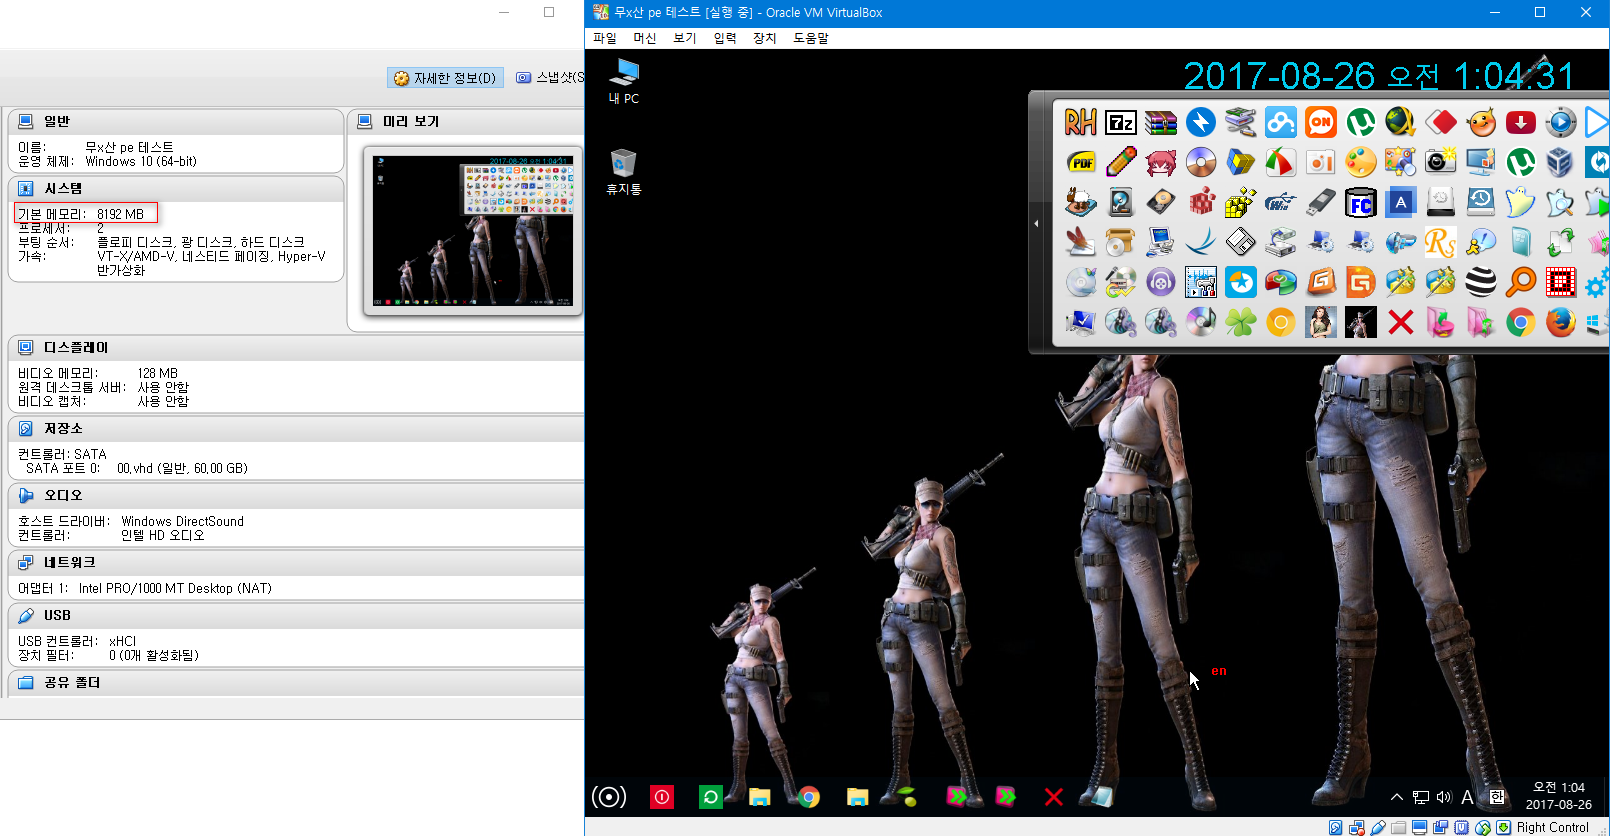Screen dimensions: 1610x836
Task: Open the 입력 menu
Action: click(x=725, y=38)
